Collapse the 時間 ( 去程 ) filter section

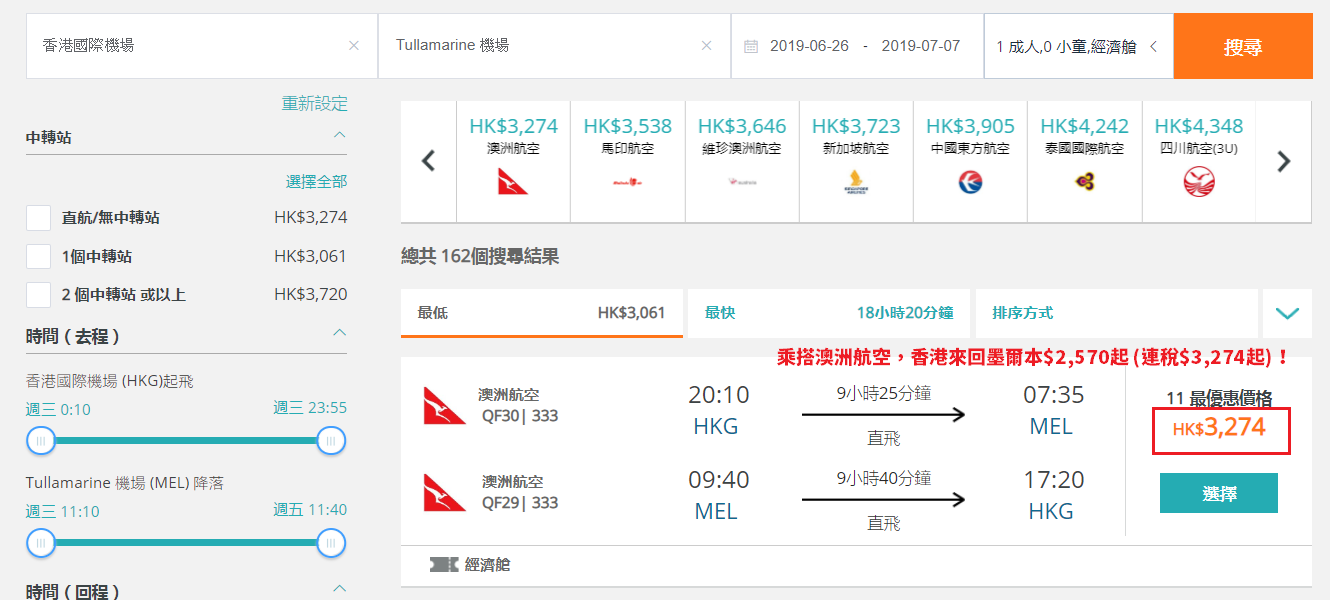pos(340,332)
